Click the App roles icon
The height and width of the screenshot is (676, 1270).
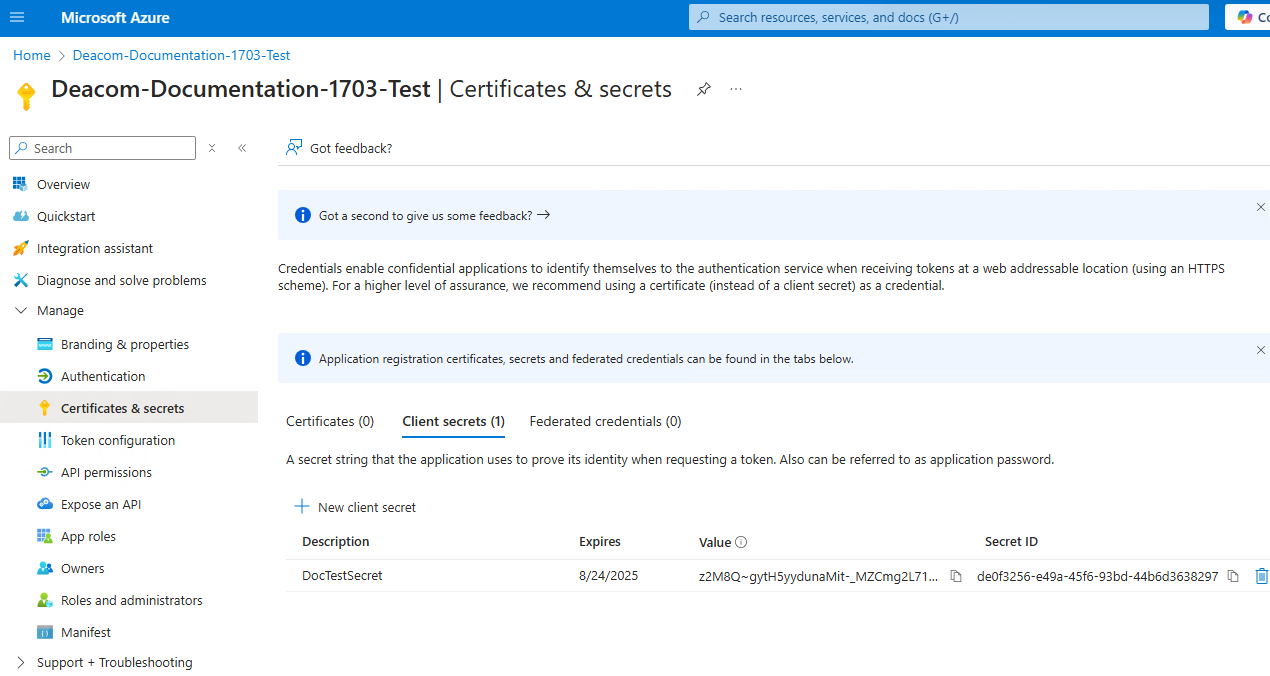(44, 536)
